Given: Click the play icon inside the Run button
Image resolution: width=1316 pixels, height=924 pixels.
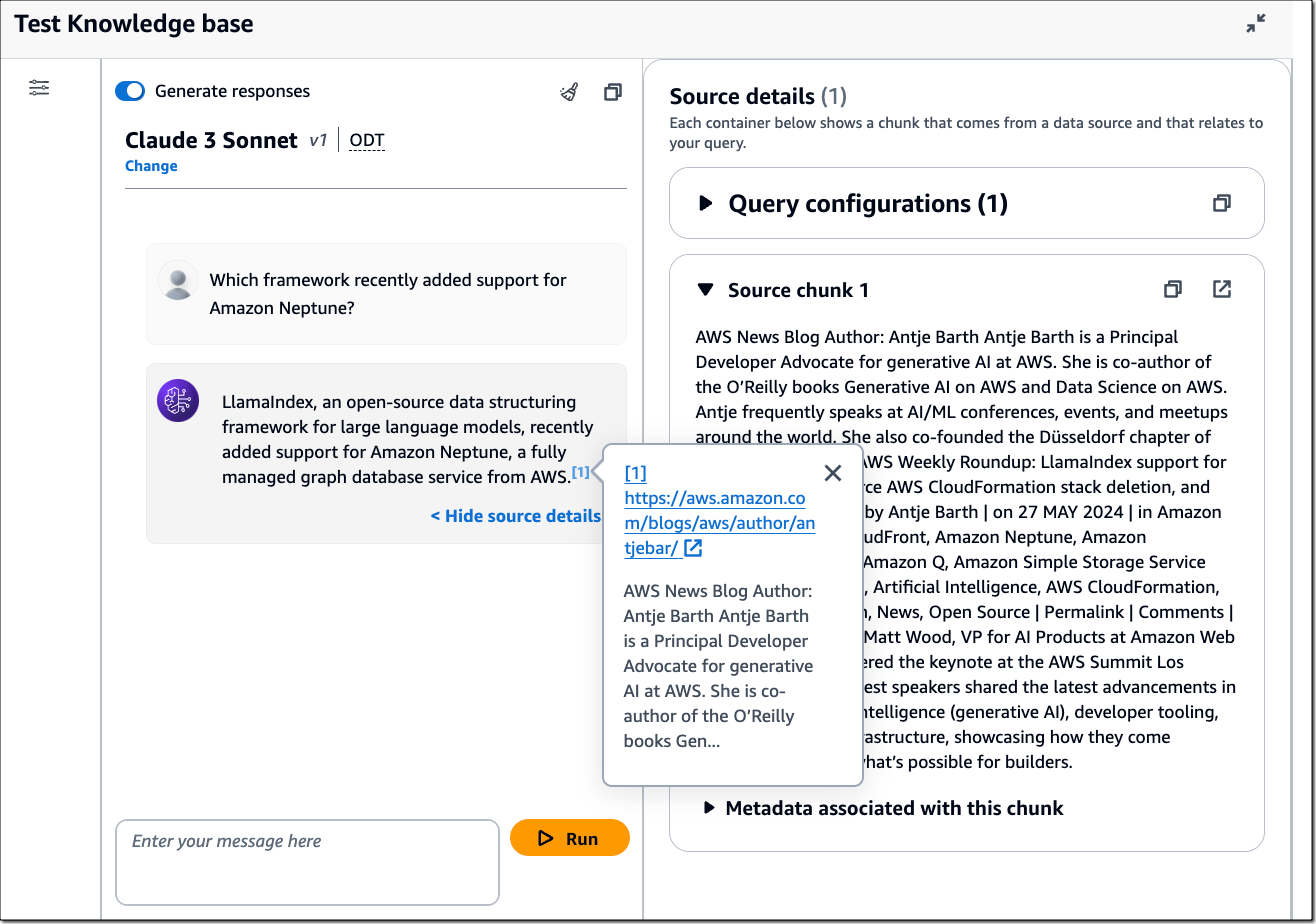Looking at the screenshot, I should point(547,837).
